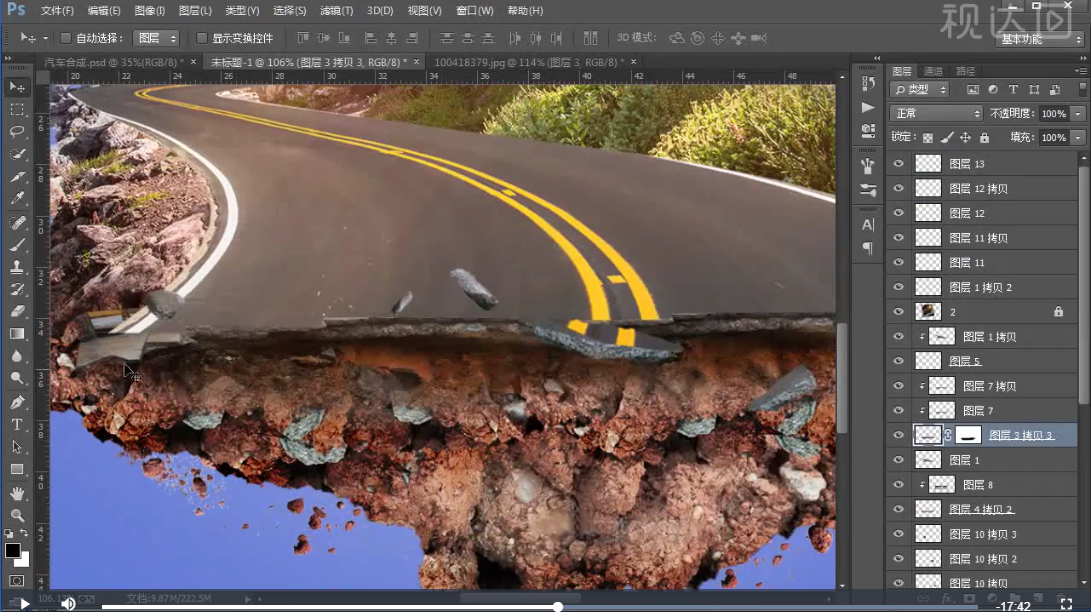Select layer 图层 4 拷贝 2 in the list
This screenshot has width=1091, height=612.
pyautogui.click(x=981, y=509)
